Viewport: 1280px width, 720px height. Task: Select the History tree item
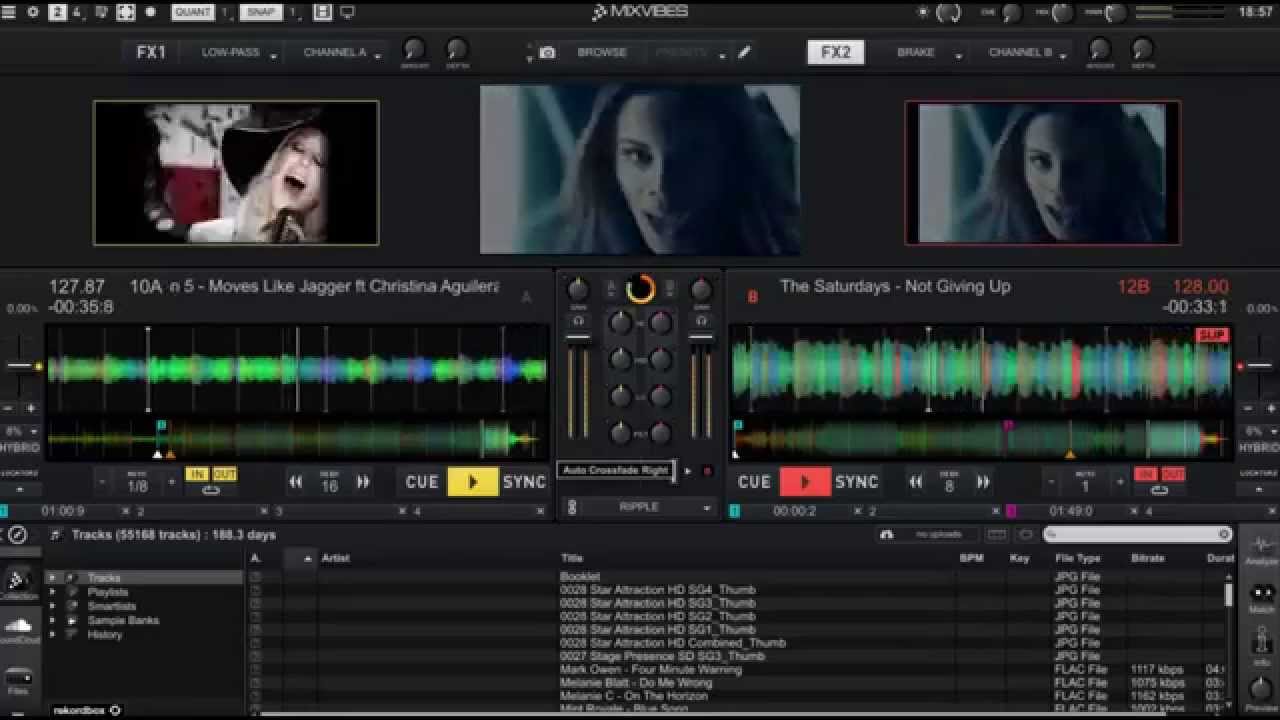tap(104, 634)
